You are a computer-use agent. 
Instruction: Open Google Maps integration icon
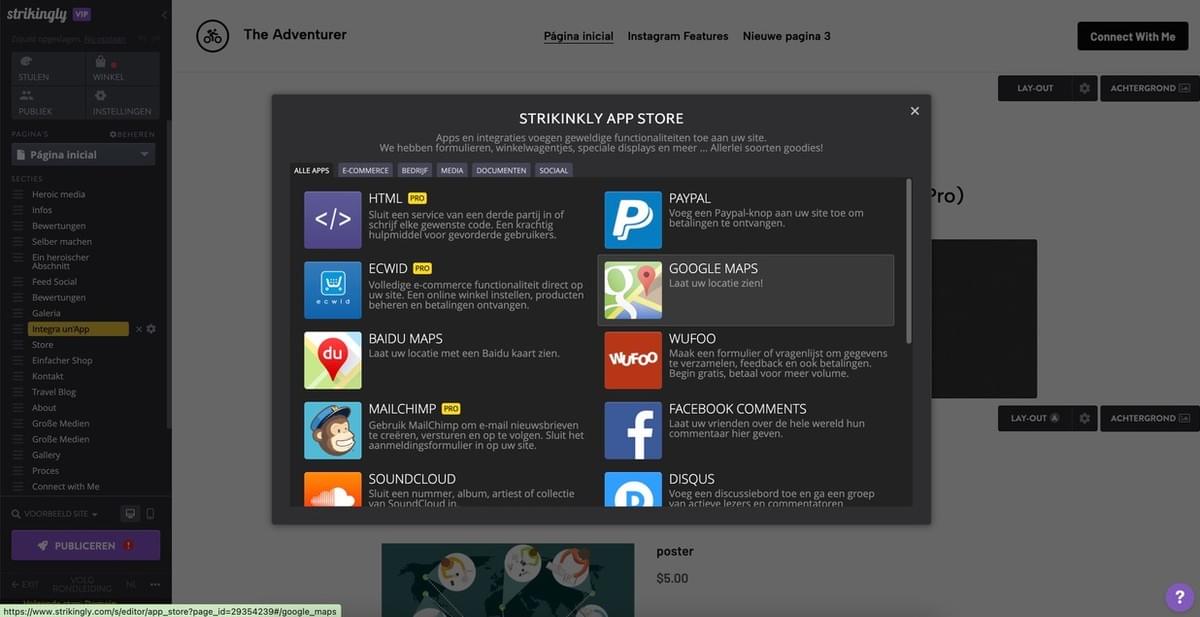[x=633, y=289]
